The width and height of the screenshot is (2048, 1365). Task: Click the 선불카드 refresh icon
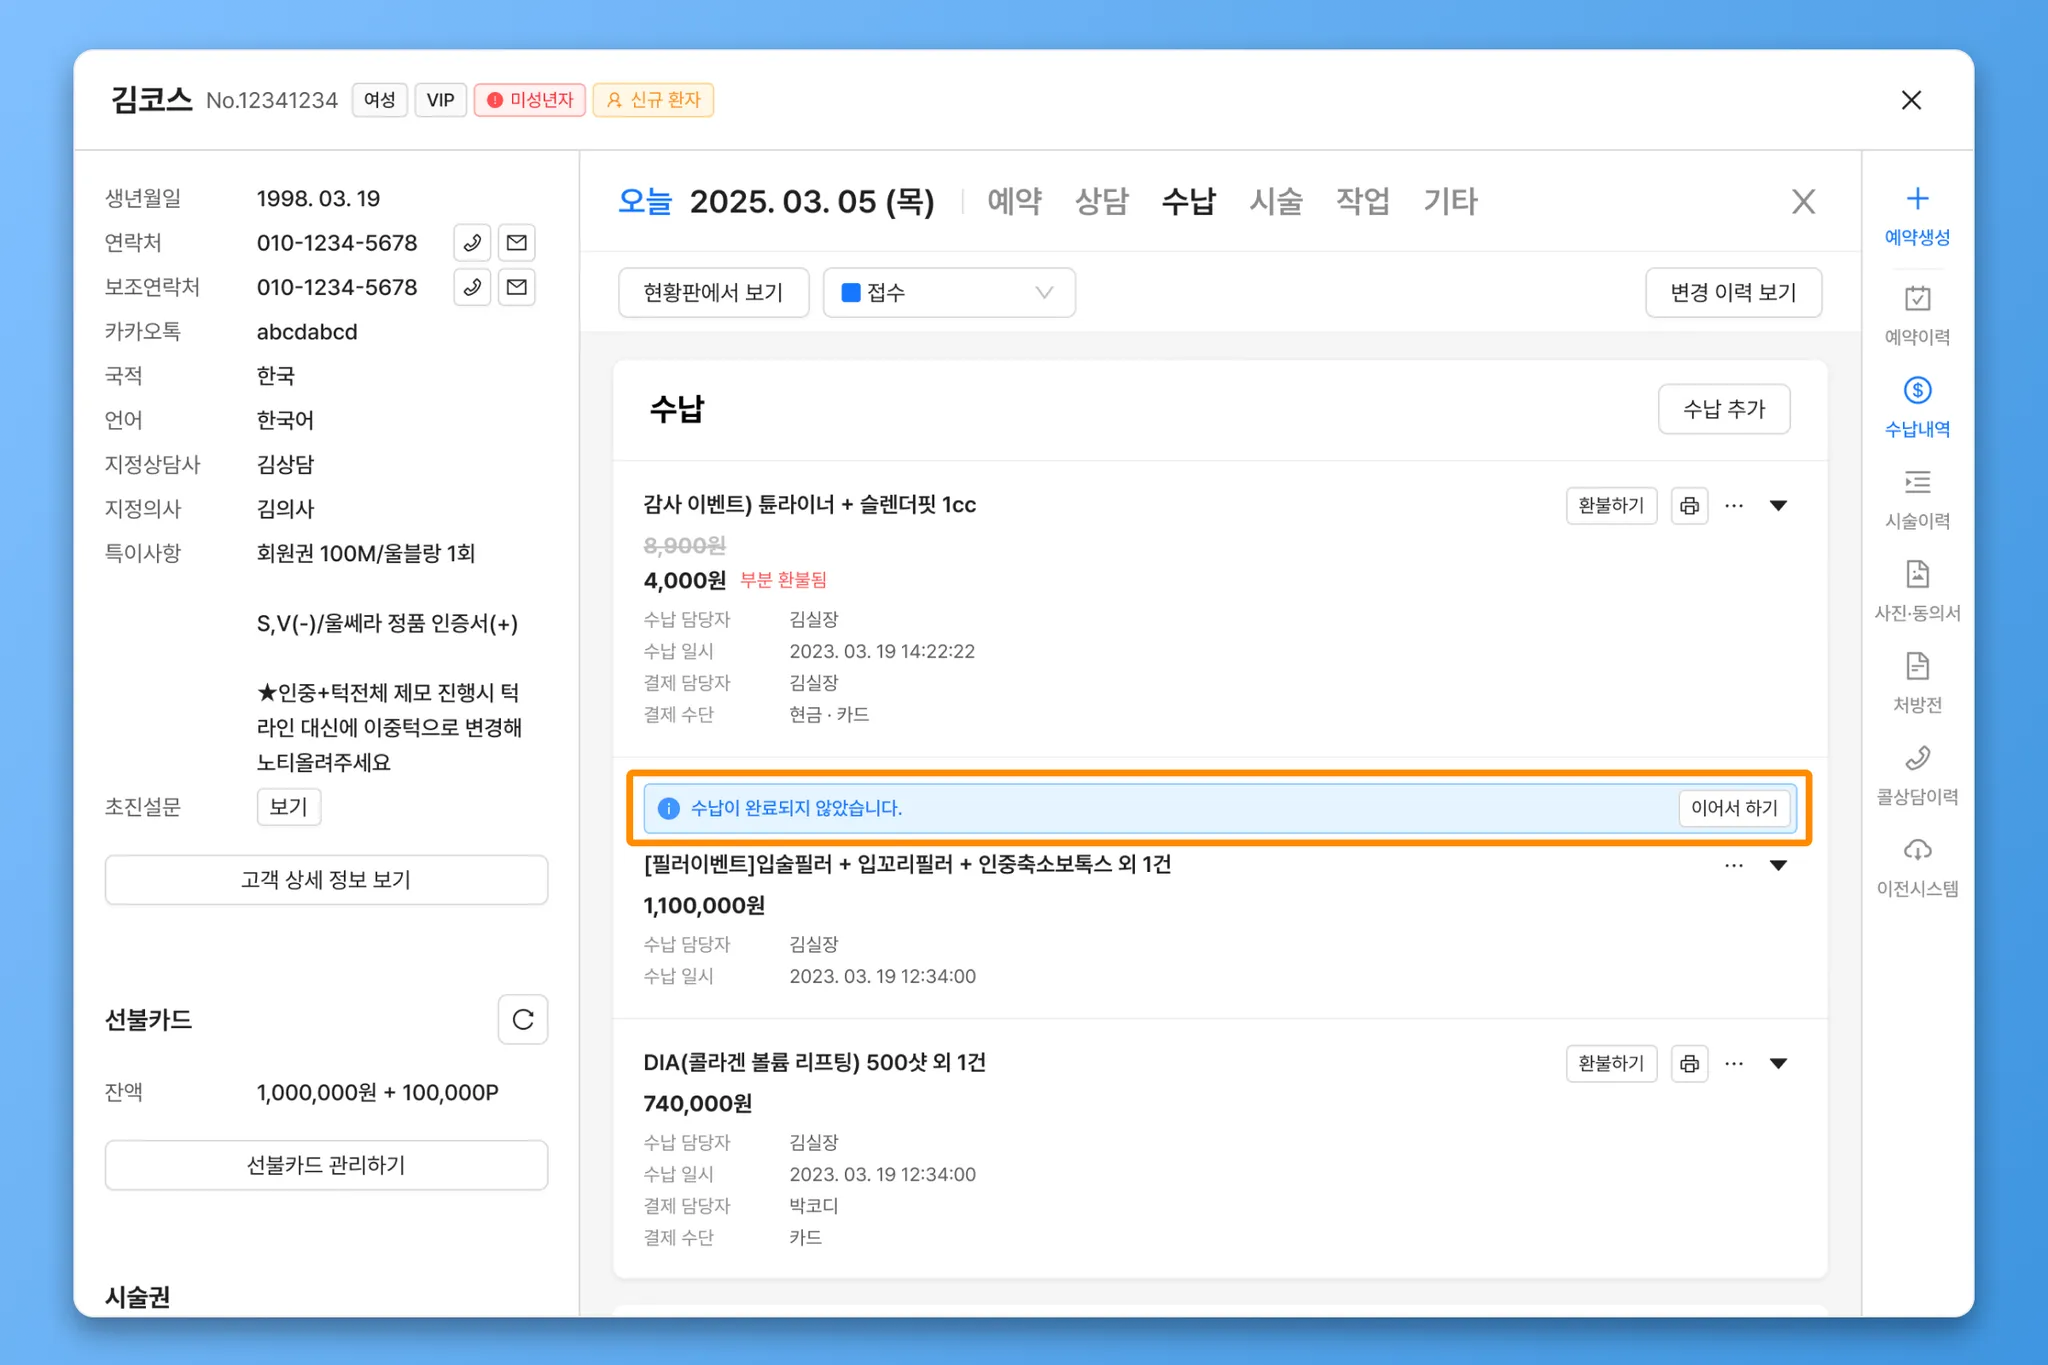tap(522, 1019)
